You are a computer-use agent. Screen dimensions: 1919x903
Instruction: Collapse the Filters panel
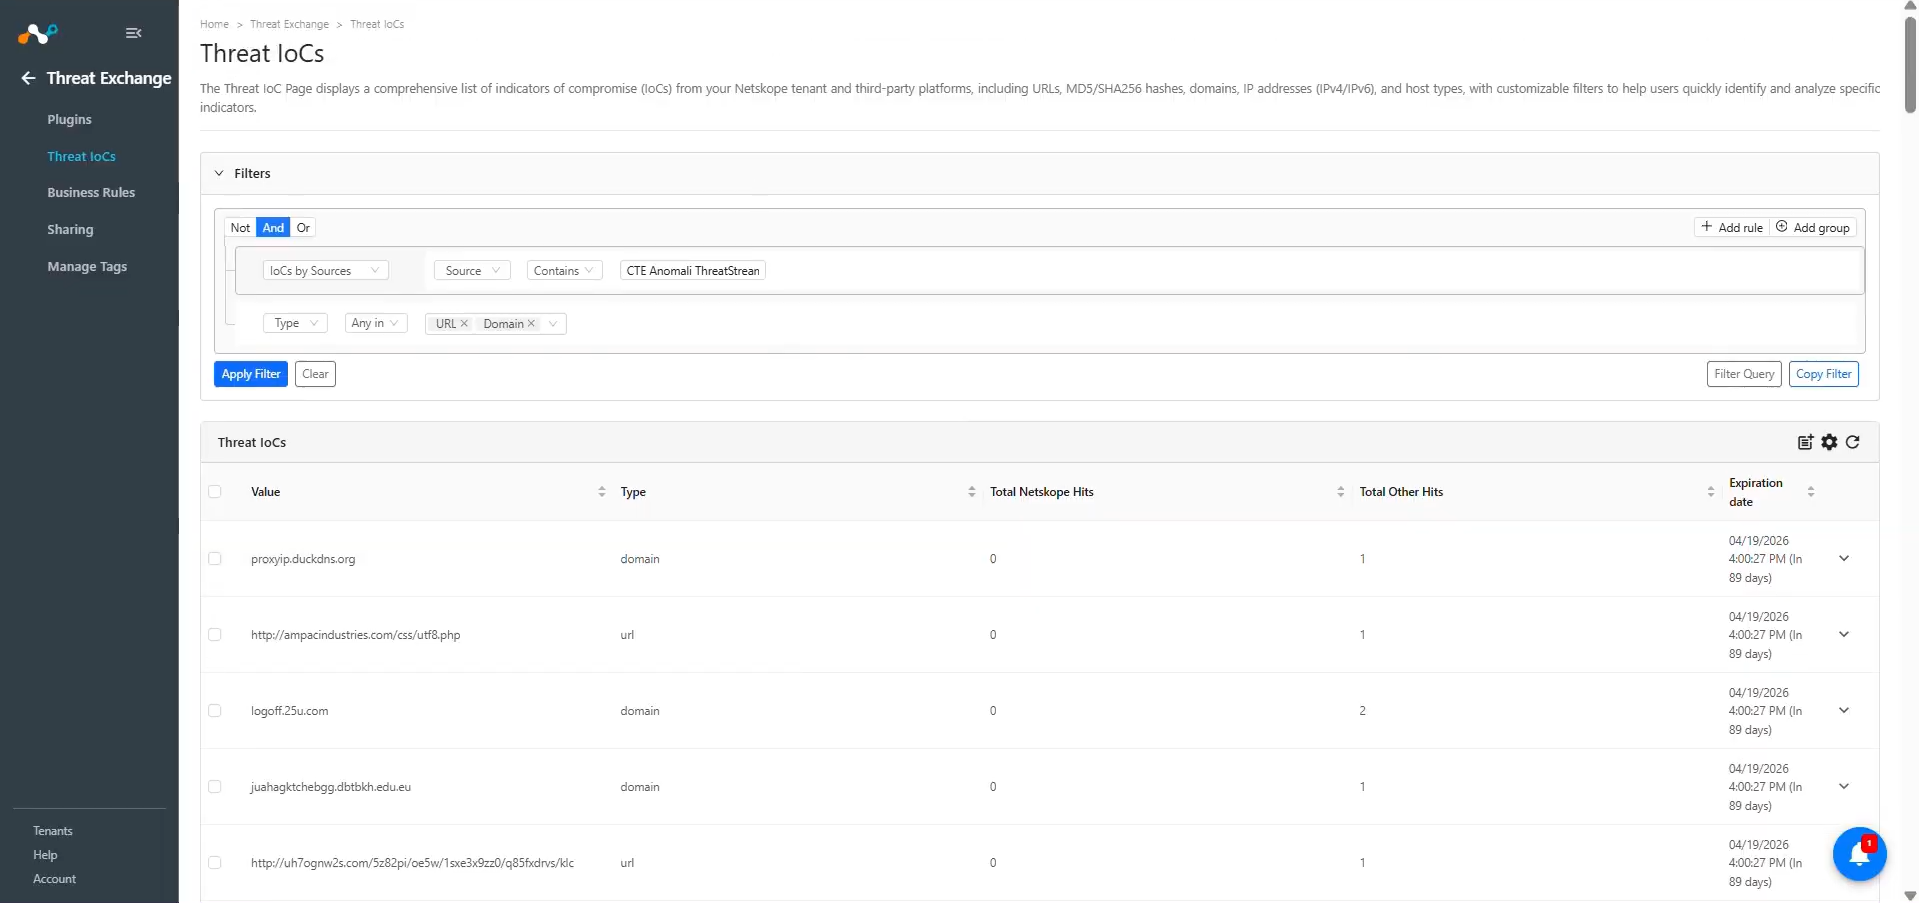click(219, 173)
